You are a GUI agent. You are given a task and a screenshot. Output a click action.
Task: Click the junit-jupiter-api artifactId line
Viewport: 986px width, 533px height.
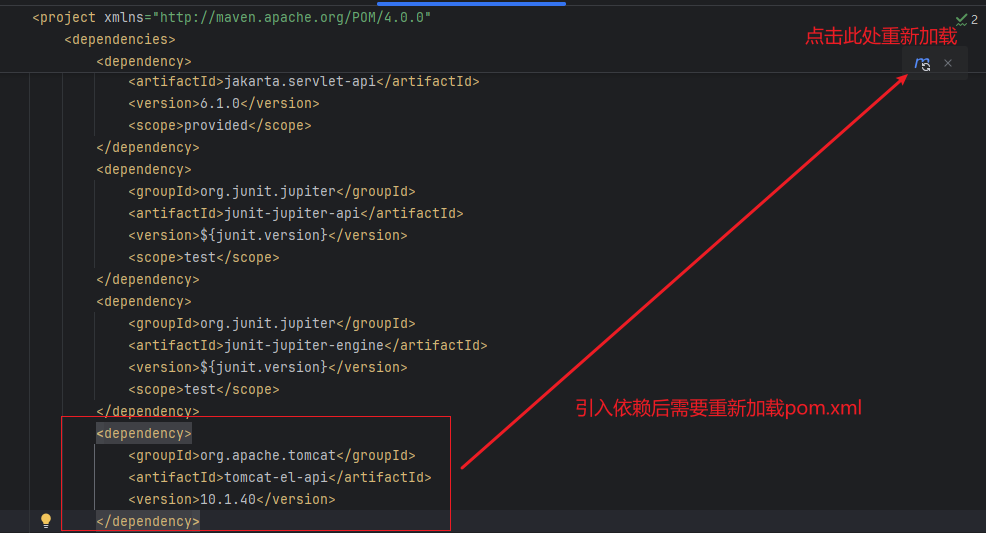pyautogui.click(x=296, y=214)
